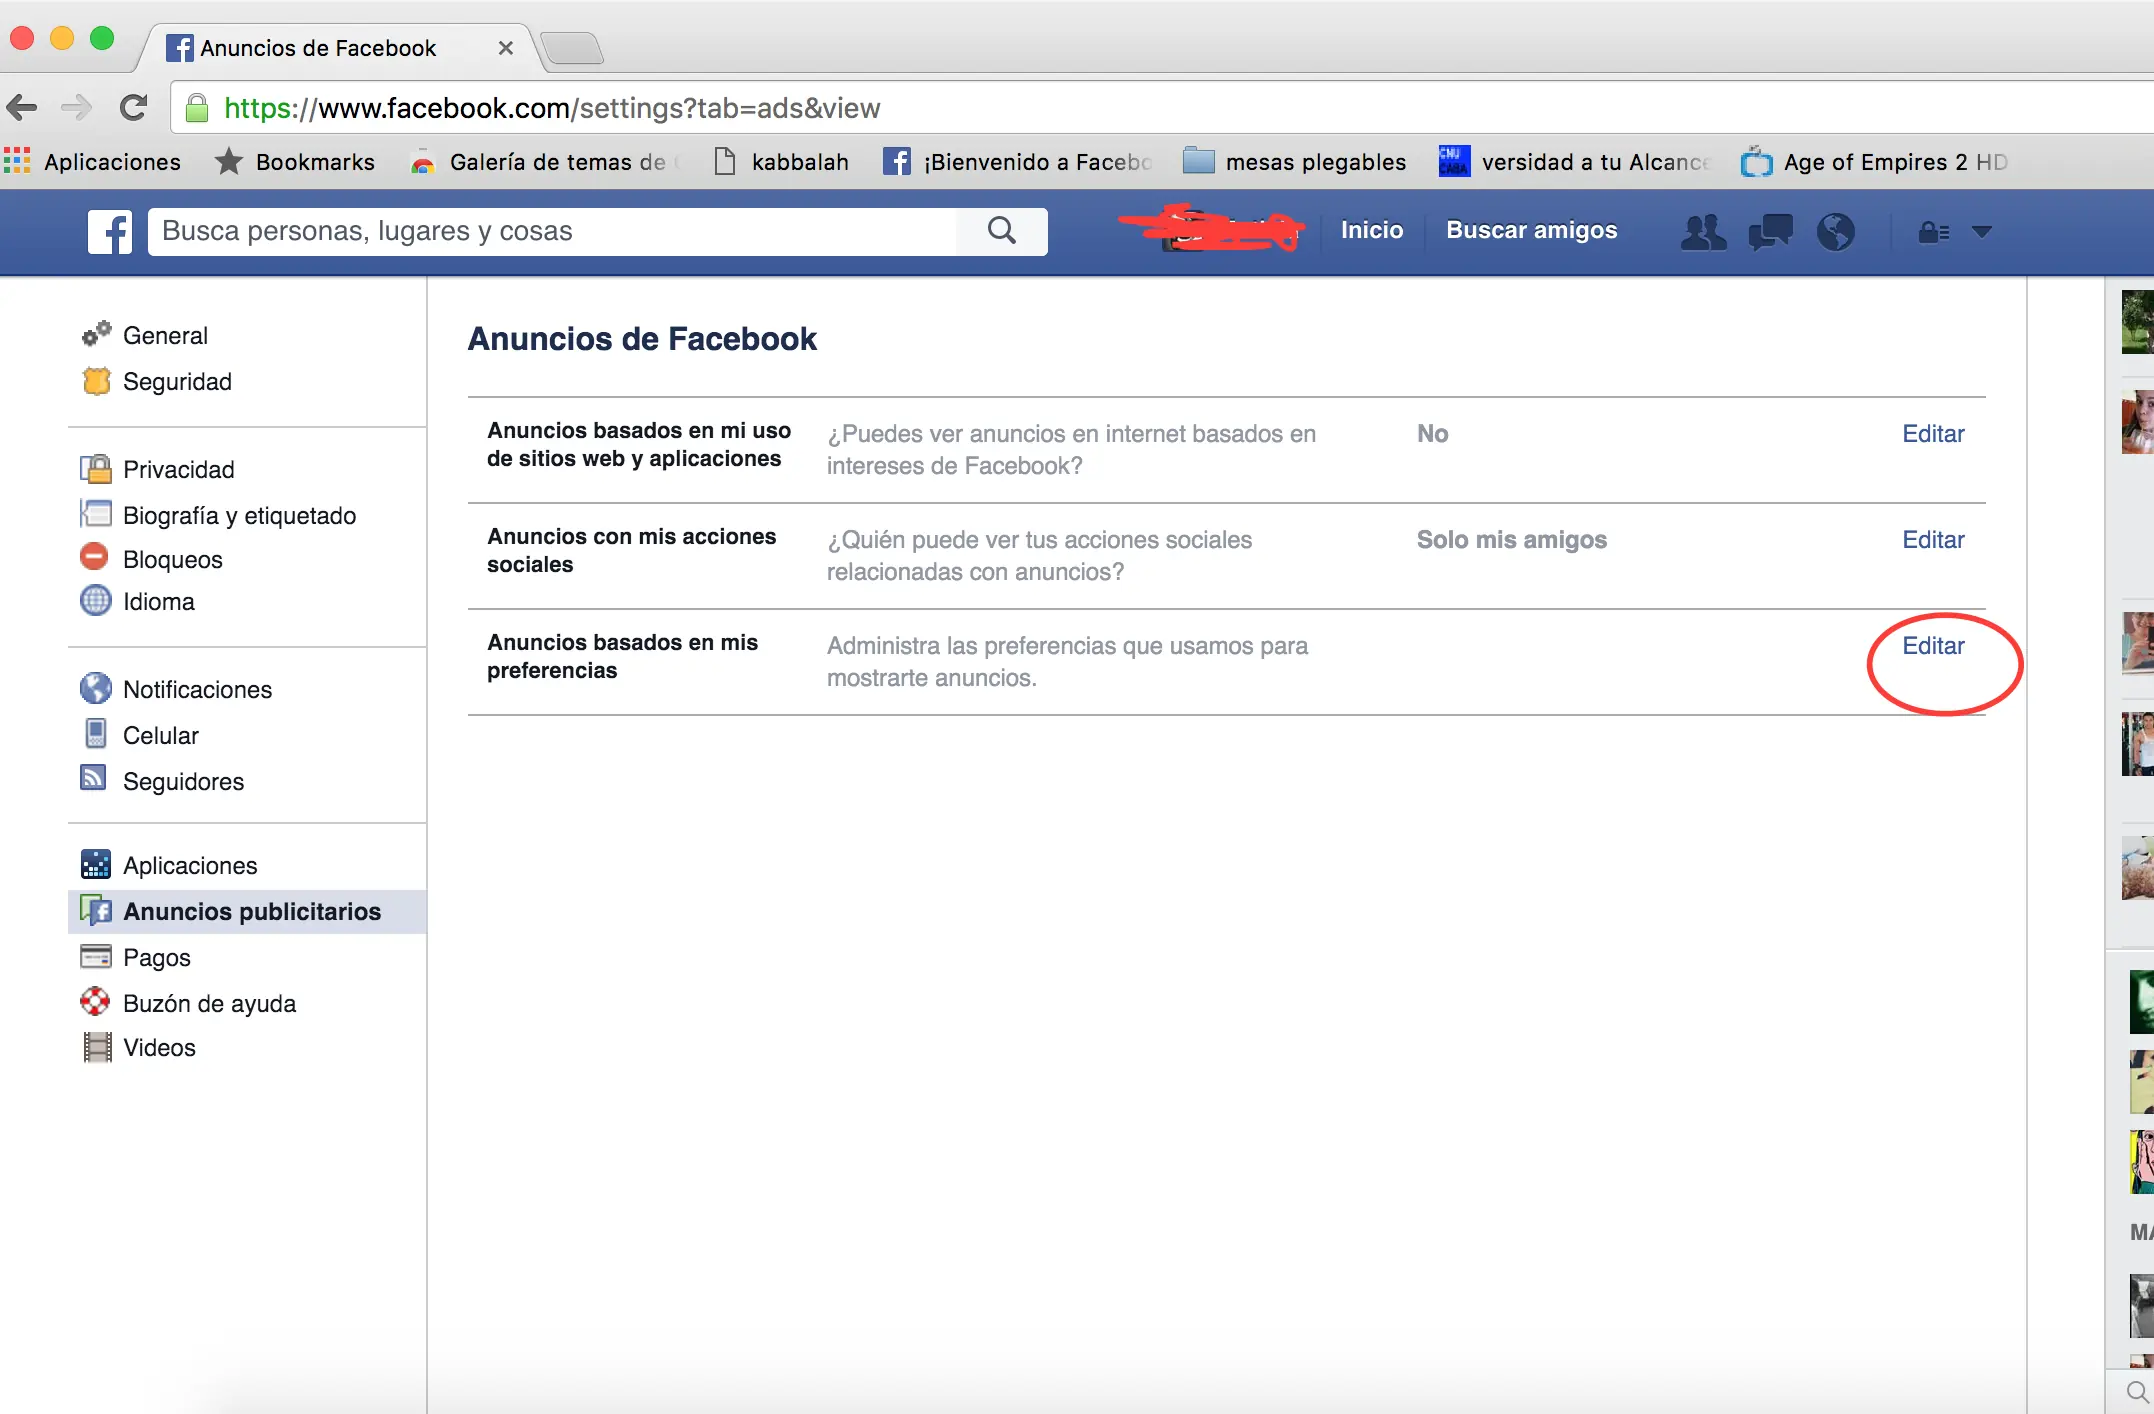
Task: Click the search magnifier button in Facebook bar
Action: tap(1001, 231)
